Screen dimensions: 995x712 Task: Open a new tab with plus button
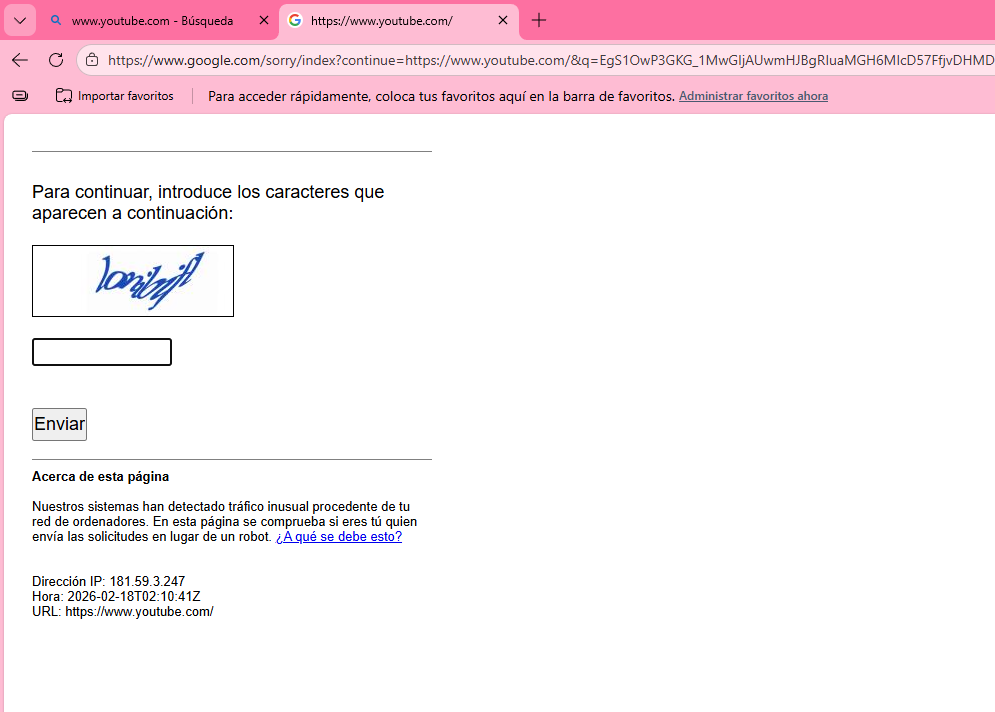539,20
